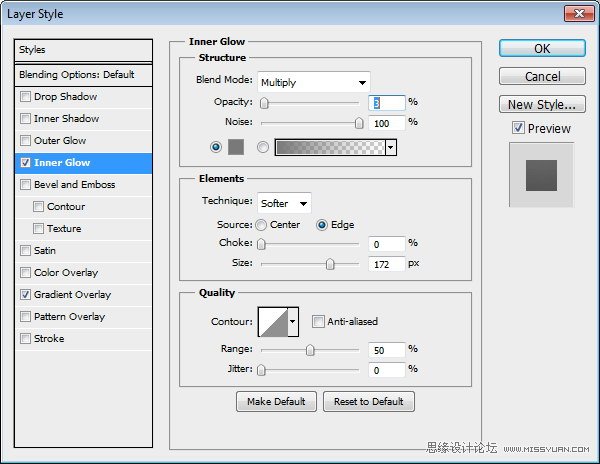Click the Choke slider handle
This screenshot has height=464, width=600.
pyautogui.click(x=261, y=244)
